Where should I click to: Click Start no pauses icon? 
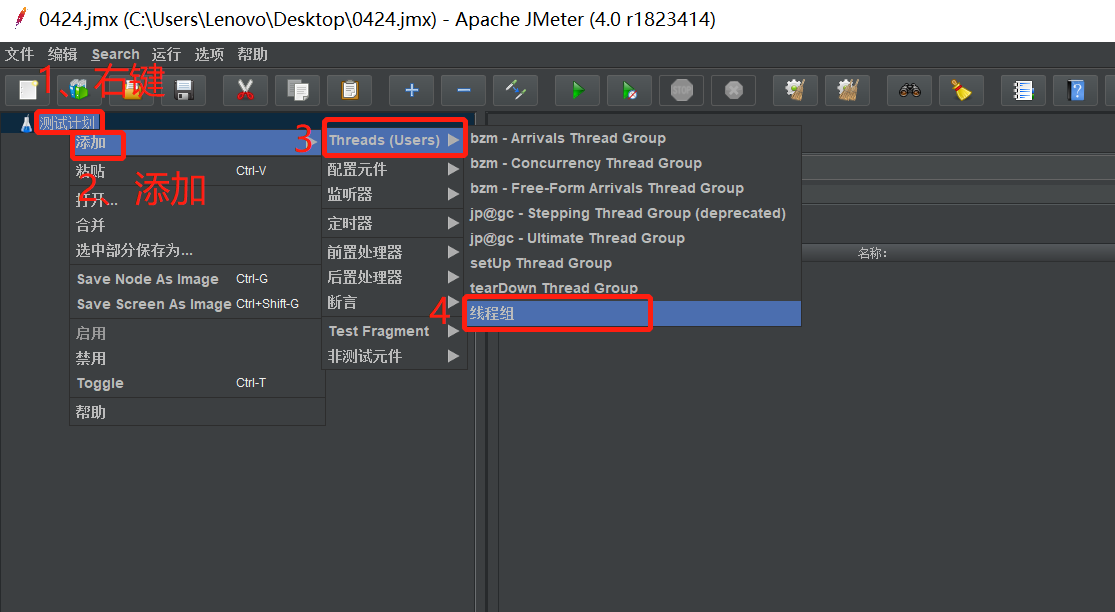(x=629, y=90)
